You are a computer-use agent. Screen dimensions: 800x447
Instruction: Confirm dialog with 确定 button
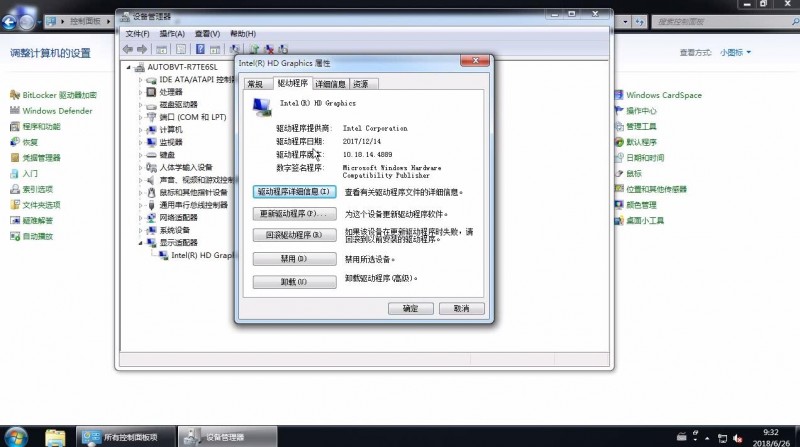point(411,308)
